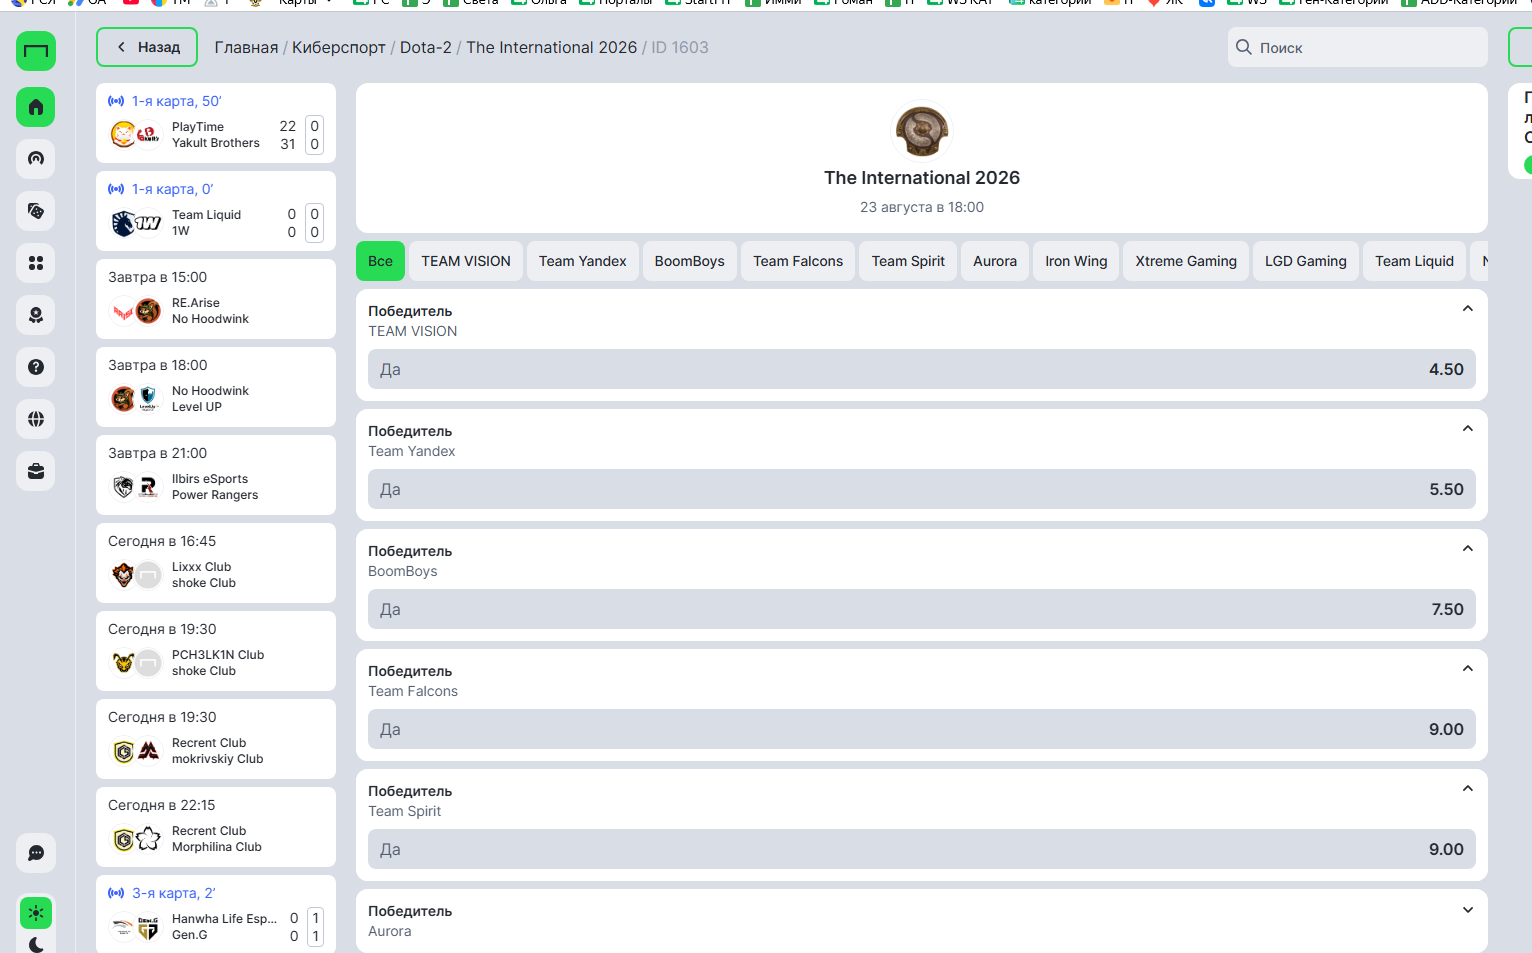Click the Назад back button
Image resolution: width=1532 pixels, height=953 pixels.
coord(147,47)
